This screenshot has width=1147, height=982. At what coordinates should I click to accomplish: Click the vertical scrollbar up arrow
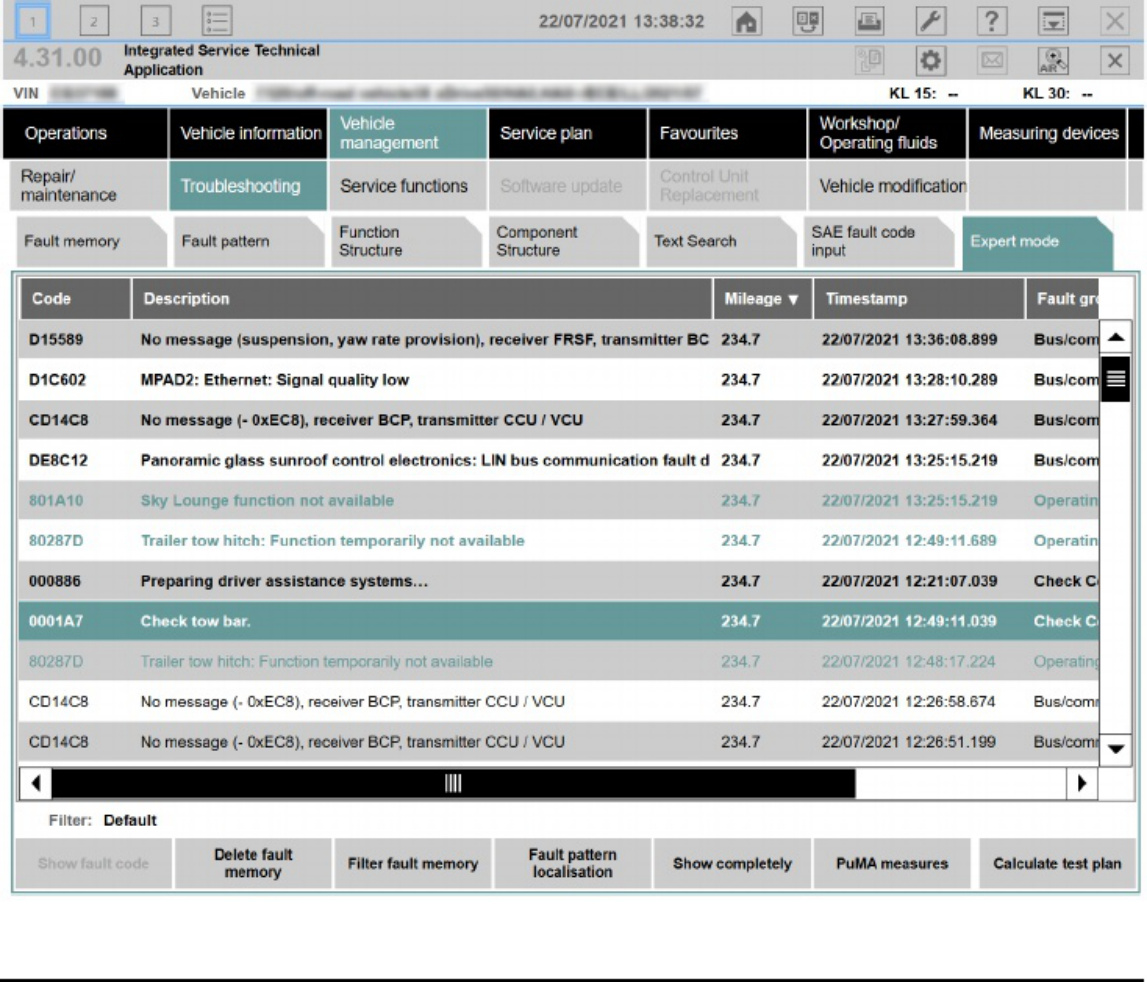pos(1116,337)
